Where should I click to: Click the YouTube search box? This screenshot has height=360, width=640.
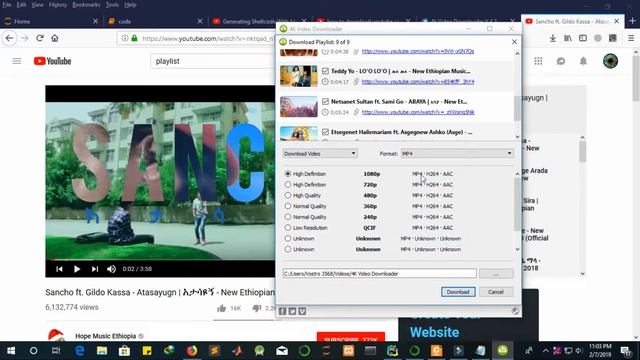point(212,61)
